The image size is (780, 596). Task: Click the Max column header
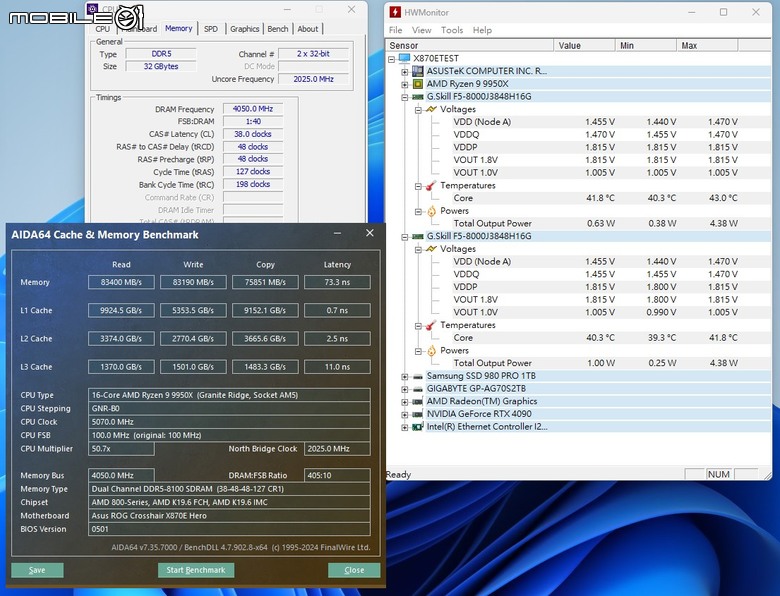click(707, 45)
